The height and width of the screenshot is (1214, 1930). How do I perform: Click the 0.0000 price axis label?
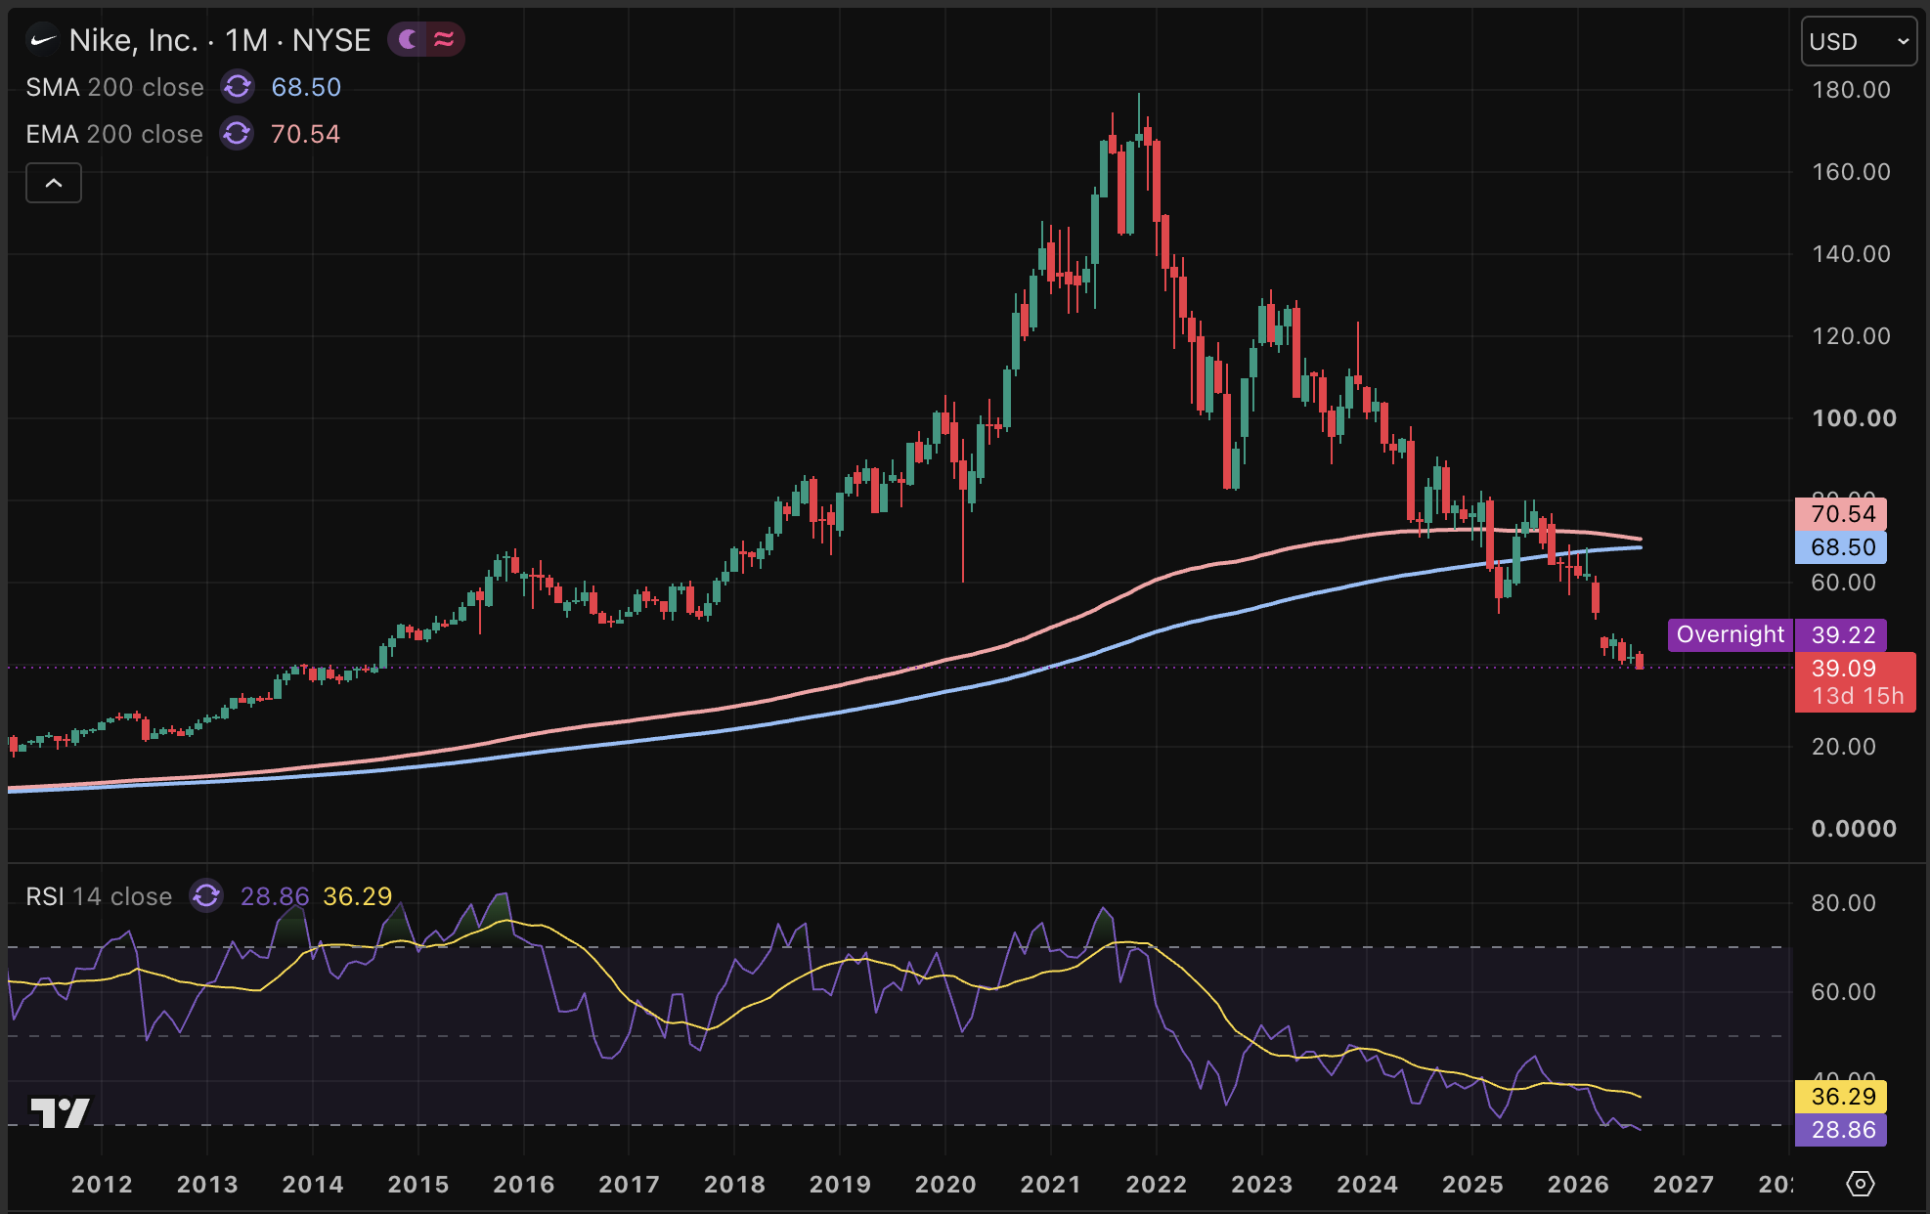coord(1854,828)
